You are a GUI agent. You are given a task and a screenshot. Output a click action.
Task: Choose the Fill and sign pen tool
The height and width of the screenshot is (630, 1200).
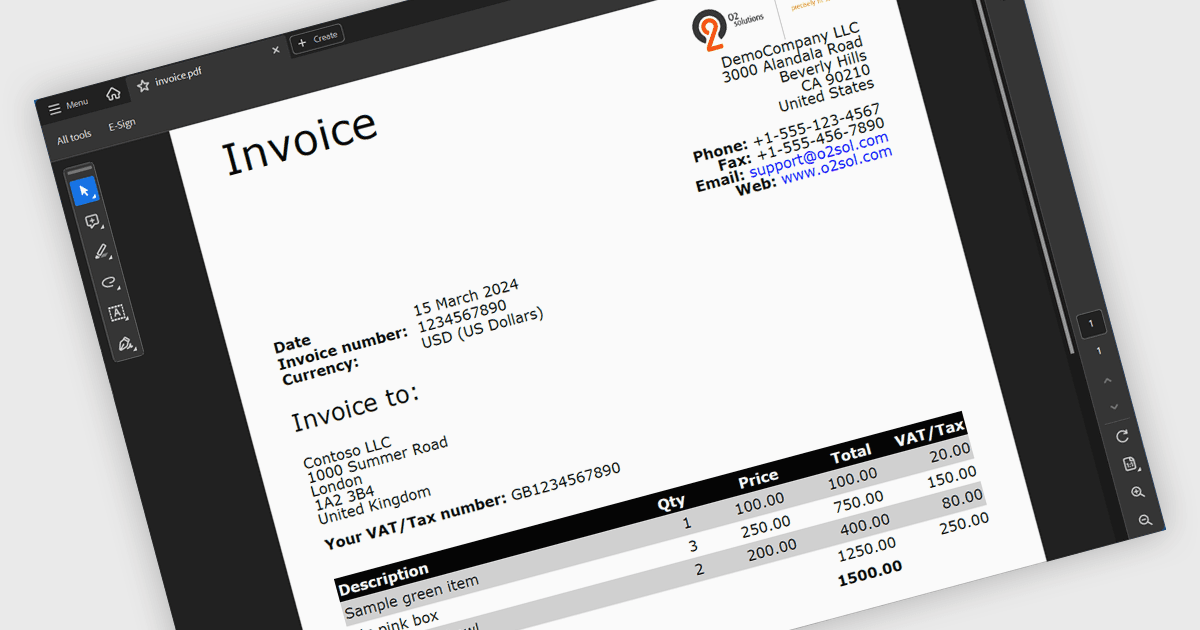pos(126,343)
